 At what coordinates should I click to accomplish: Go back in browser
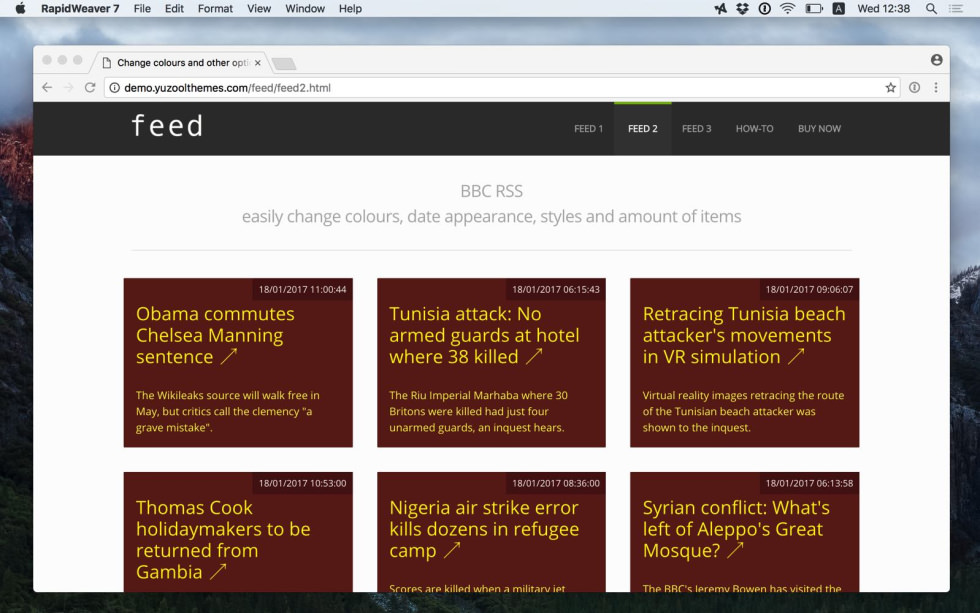(x=47, y=87)
